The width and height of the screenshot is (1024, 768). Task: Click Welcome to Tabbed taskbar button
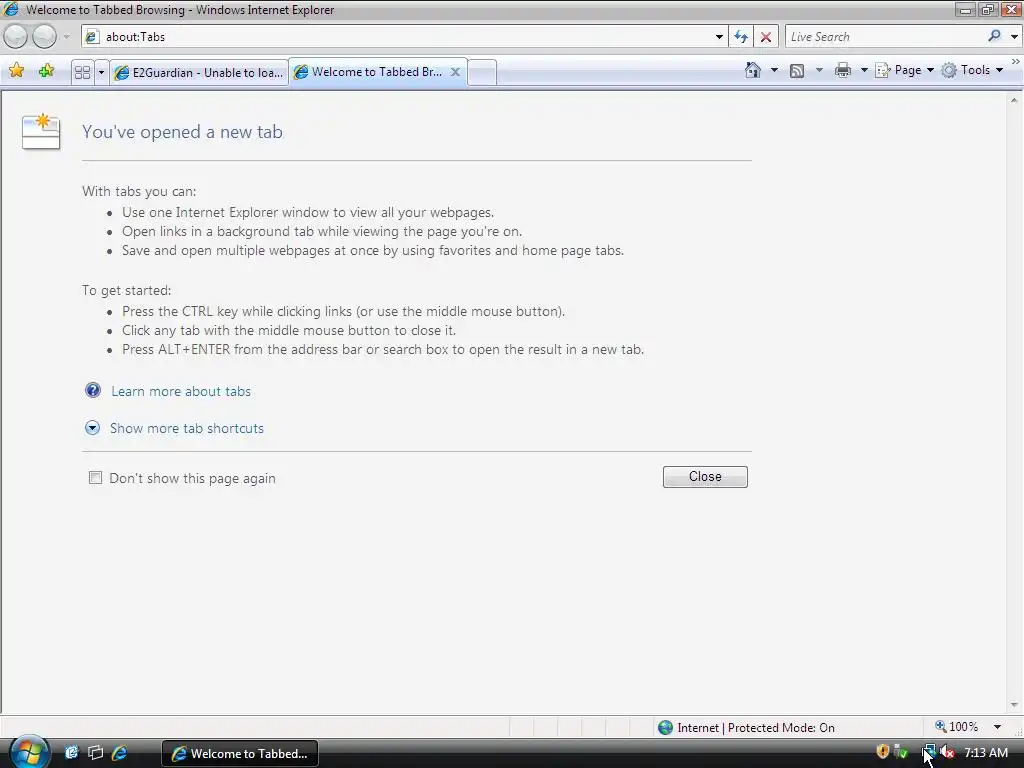pos(240,753)
